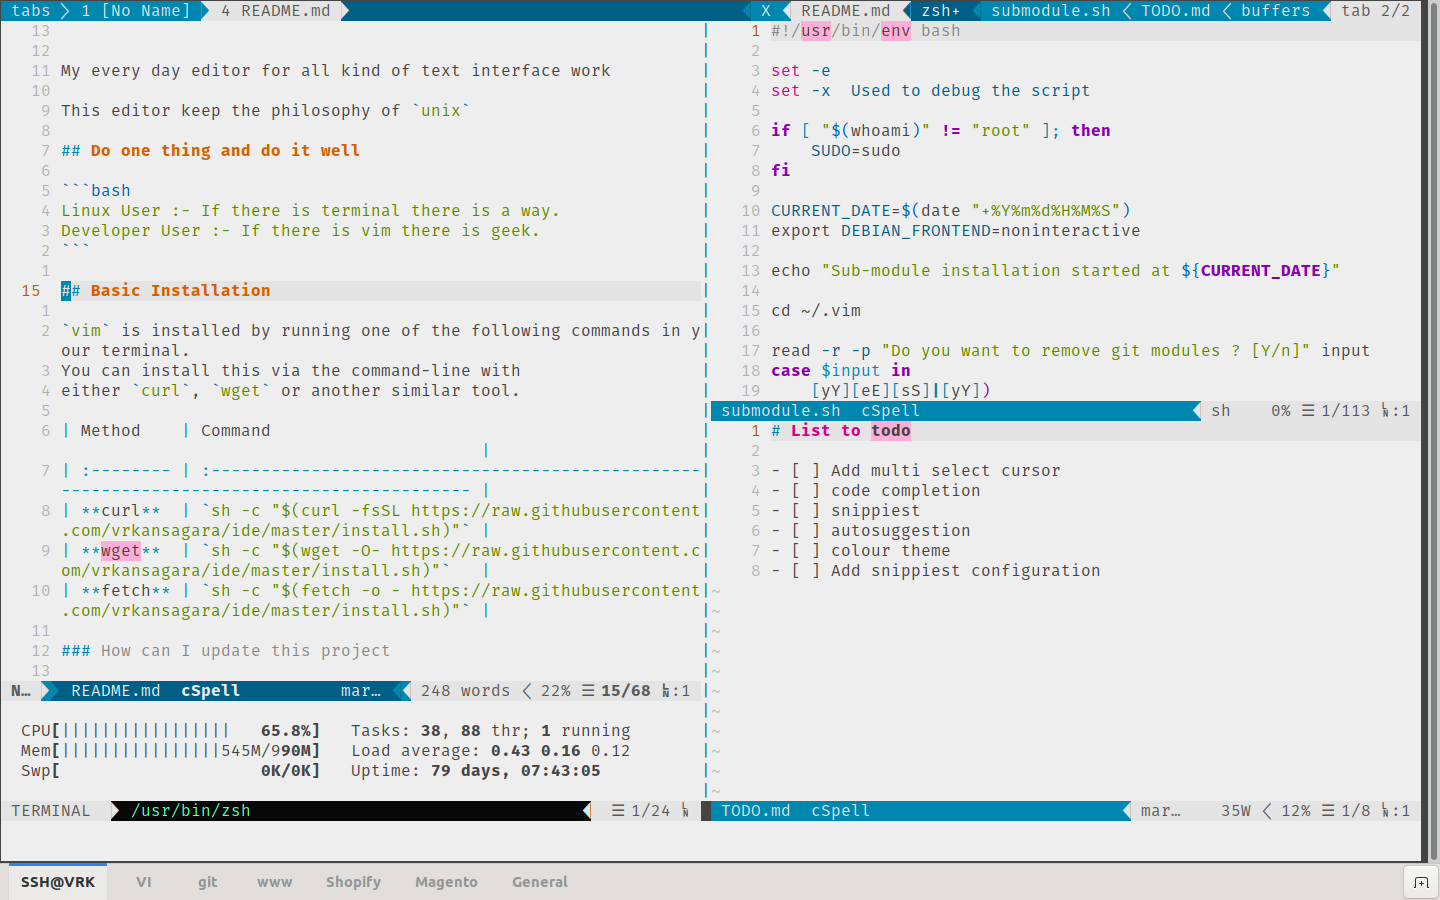Toggle the 'Add snippiest configuration' checkbox
This screenshot has height=900, width=1440.
click(x=805, y=571)
